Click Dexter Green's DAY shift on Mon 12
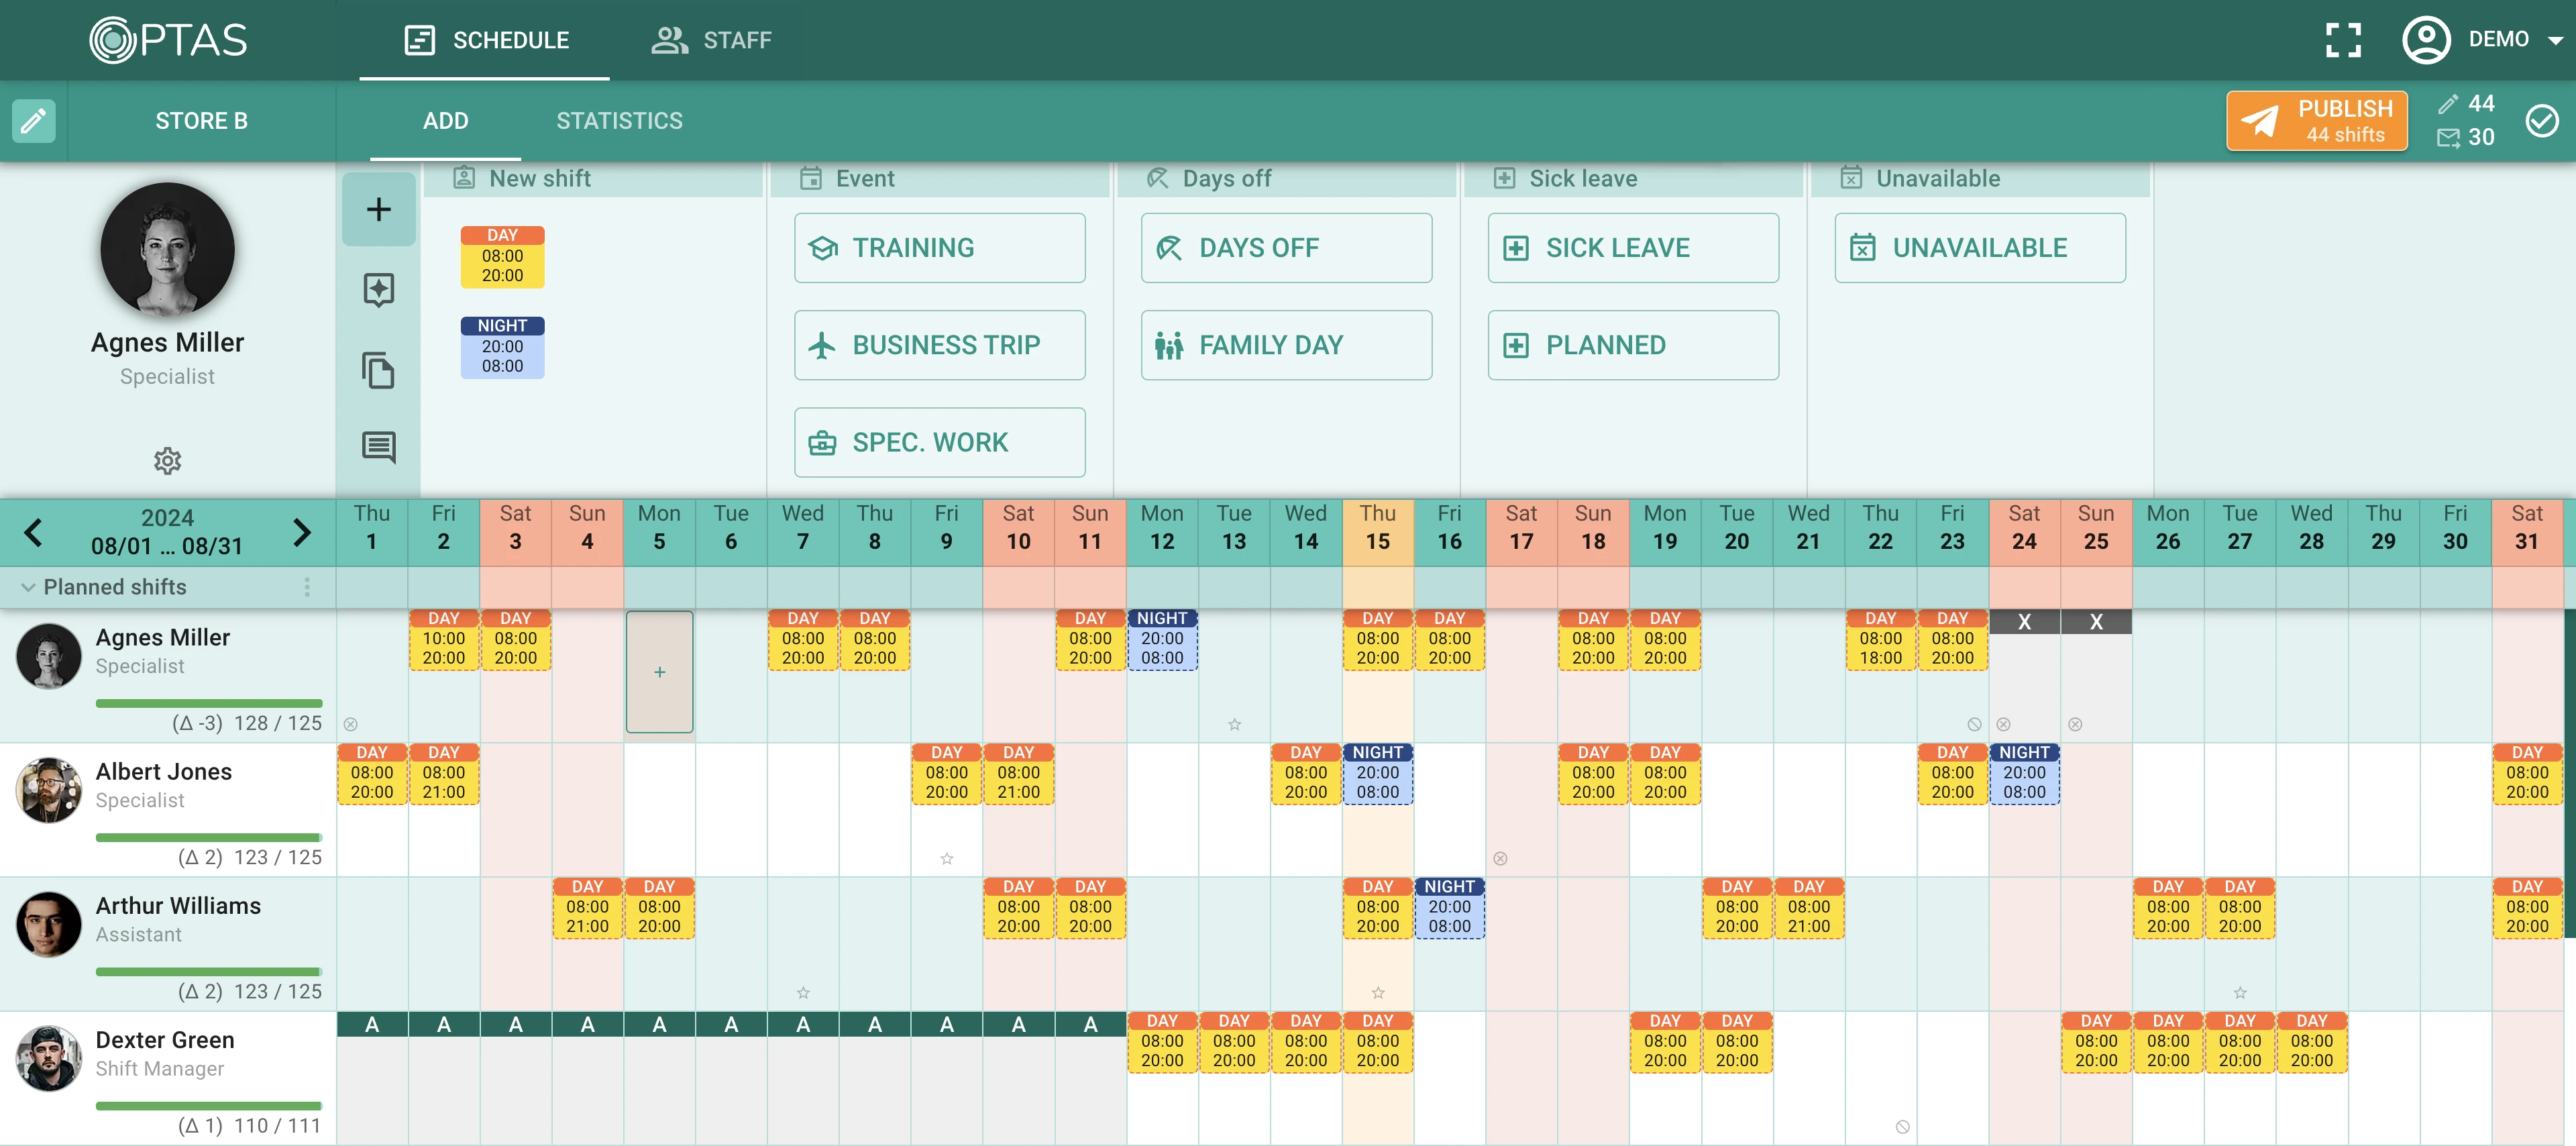Viewport: 2576px width, 1146px height. tap(1162, 1042)
